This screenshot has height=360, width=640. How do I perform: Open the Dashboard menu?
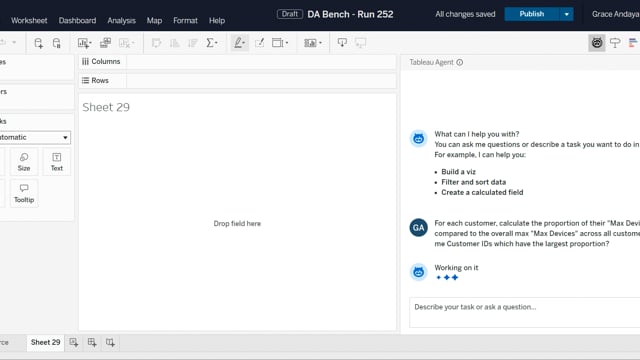click(x=78, y=20)
